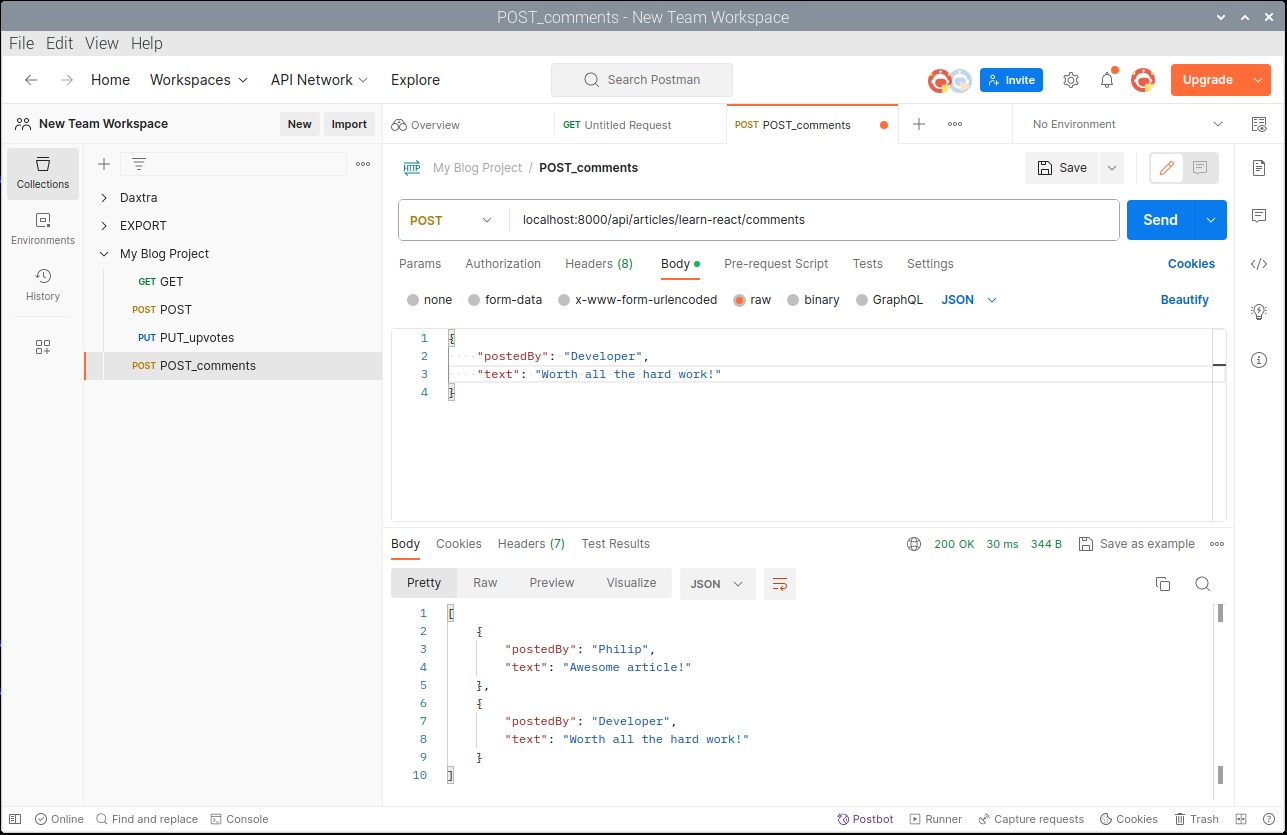Copy the response body

(1163, 584)
